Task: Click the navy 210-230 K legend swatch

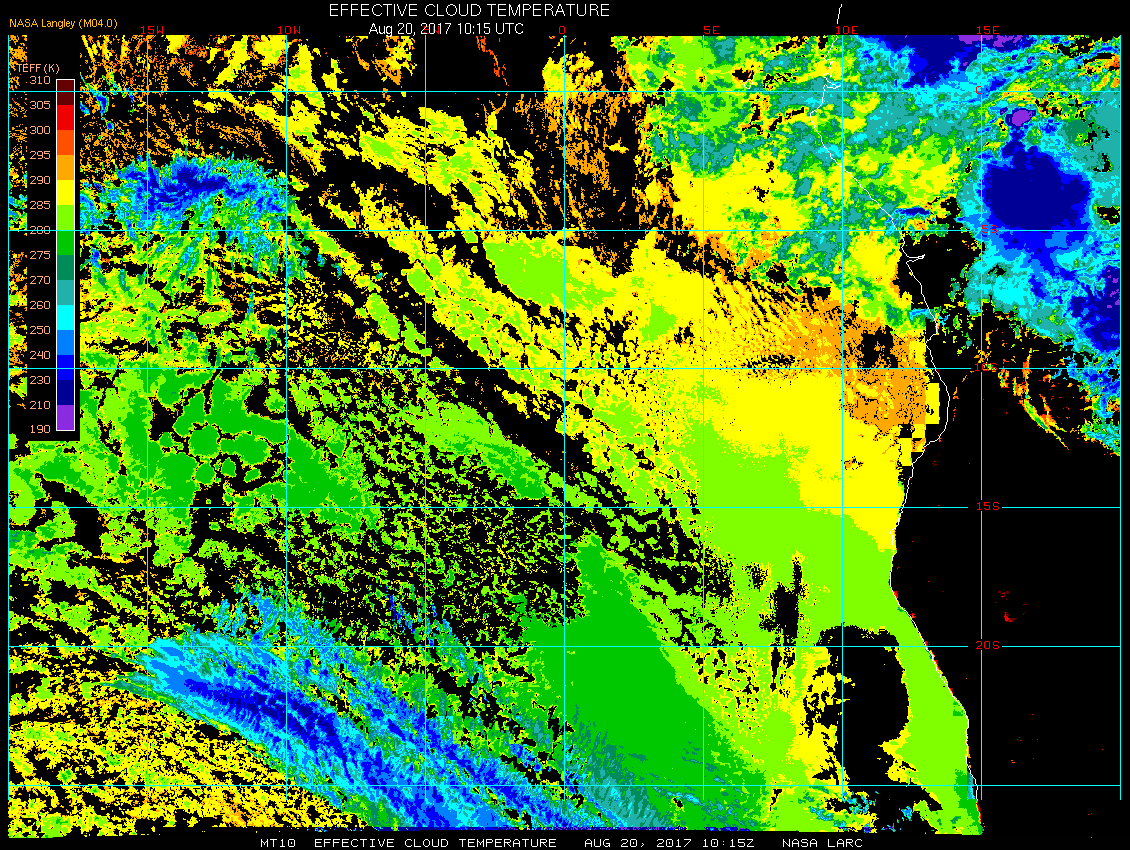Action: [x=66, y=393]
